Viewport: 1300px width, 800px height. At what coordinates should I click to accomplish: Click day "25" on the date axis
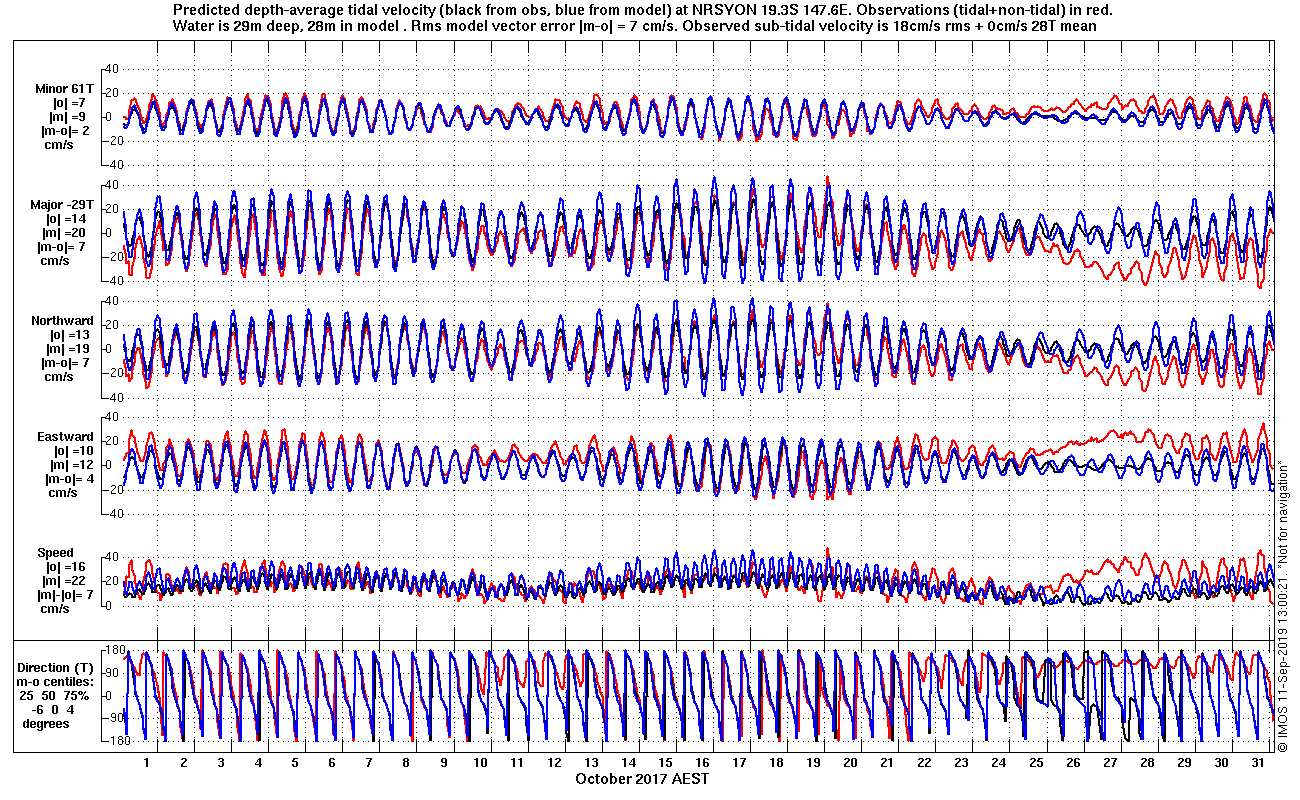[1036, 762]
